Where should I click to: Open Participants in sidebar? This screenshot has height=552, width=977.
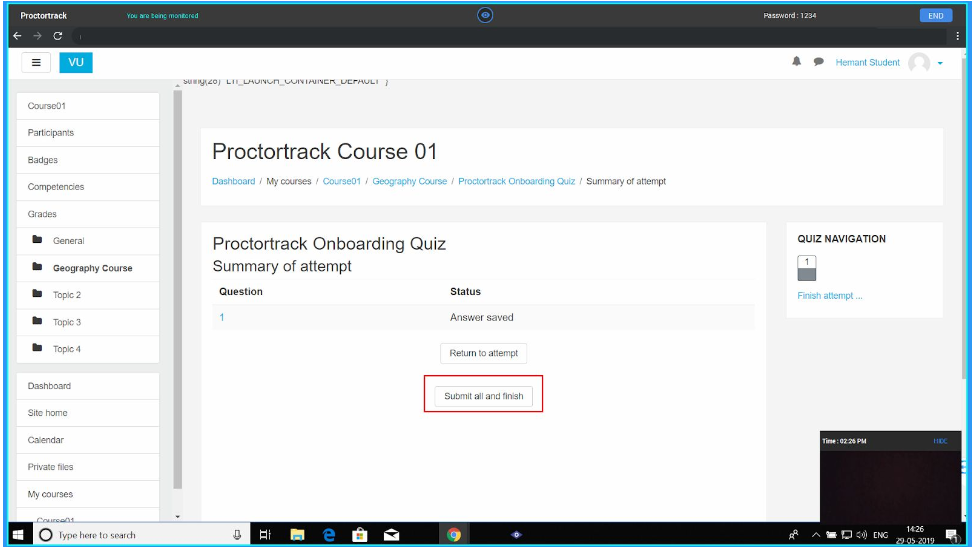[x=88, y=133]
